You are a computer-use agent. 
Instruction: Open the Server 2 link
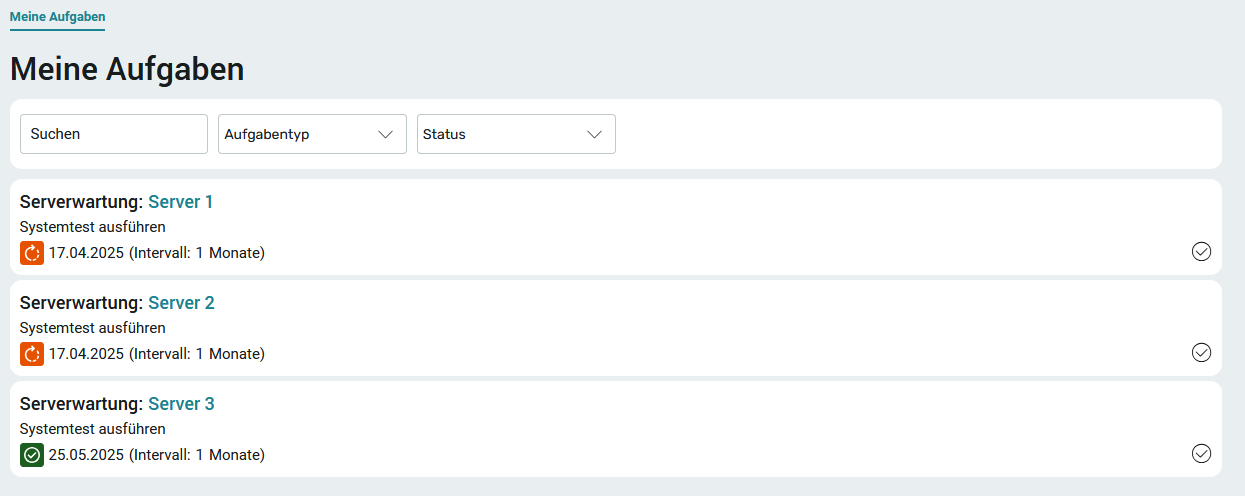(x=181, y=303)
